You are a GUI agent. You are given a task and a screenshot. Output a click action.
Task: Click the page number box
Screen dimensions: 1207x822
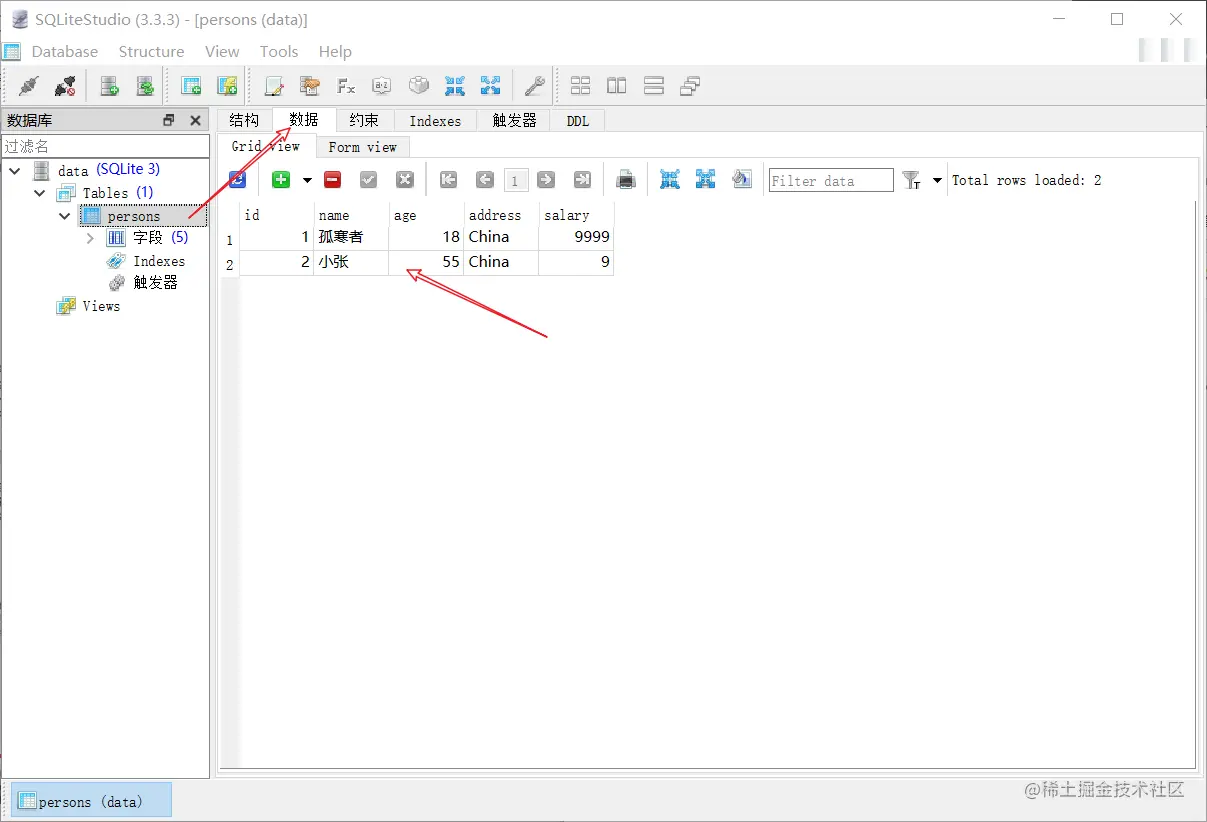pos(515,181)
